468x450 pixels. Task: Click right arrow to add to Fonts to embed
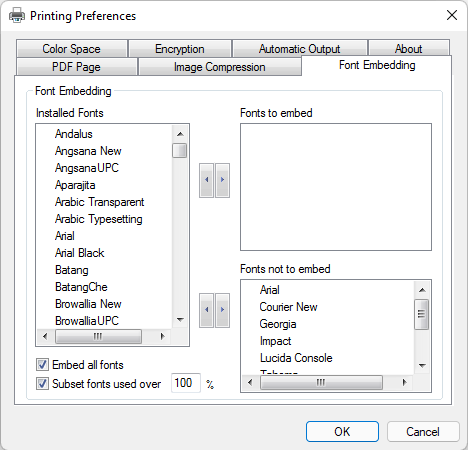(x=222, y=180)
